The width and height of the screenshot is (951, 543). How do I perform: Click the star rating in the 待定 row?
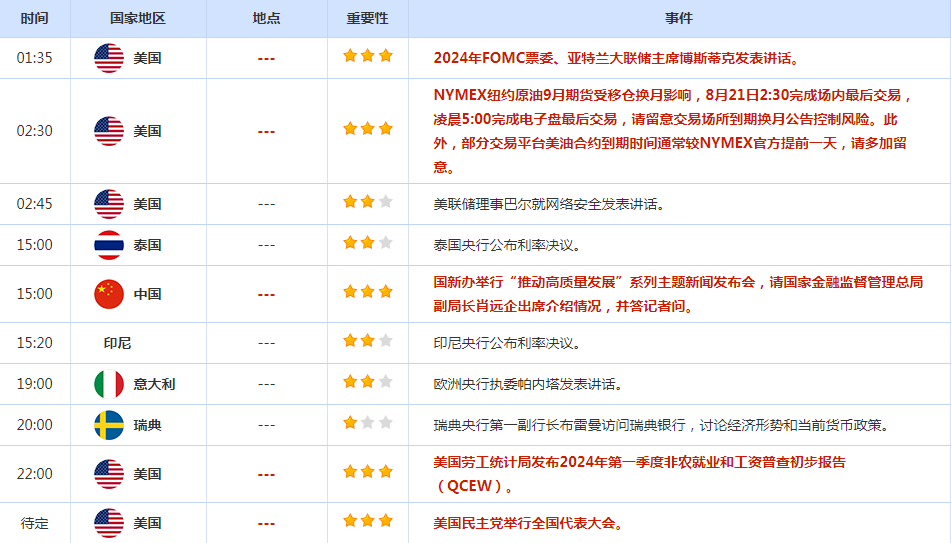point(368,521)
